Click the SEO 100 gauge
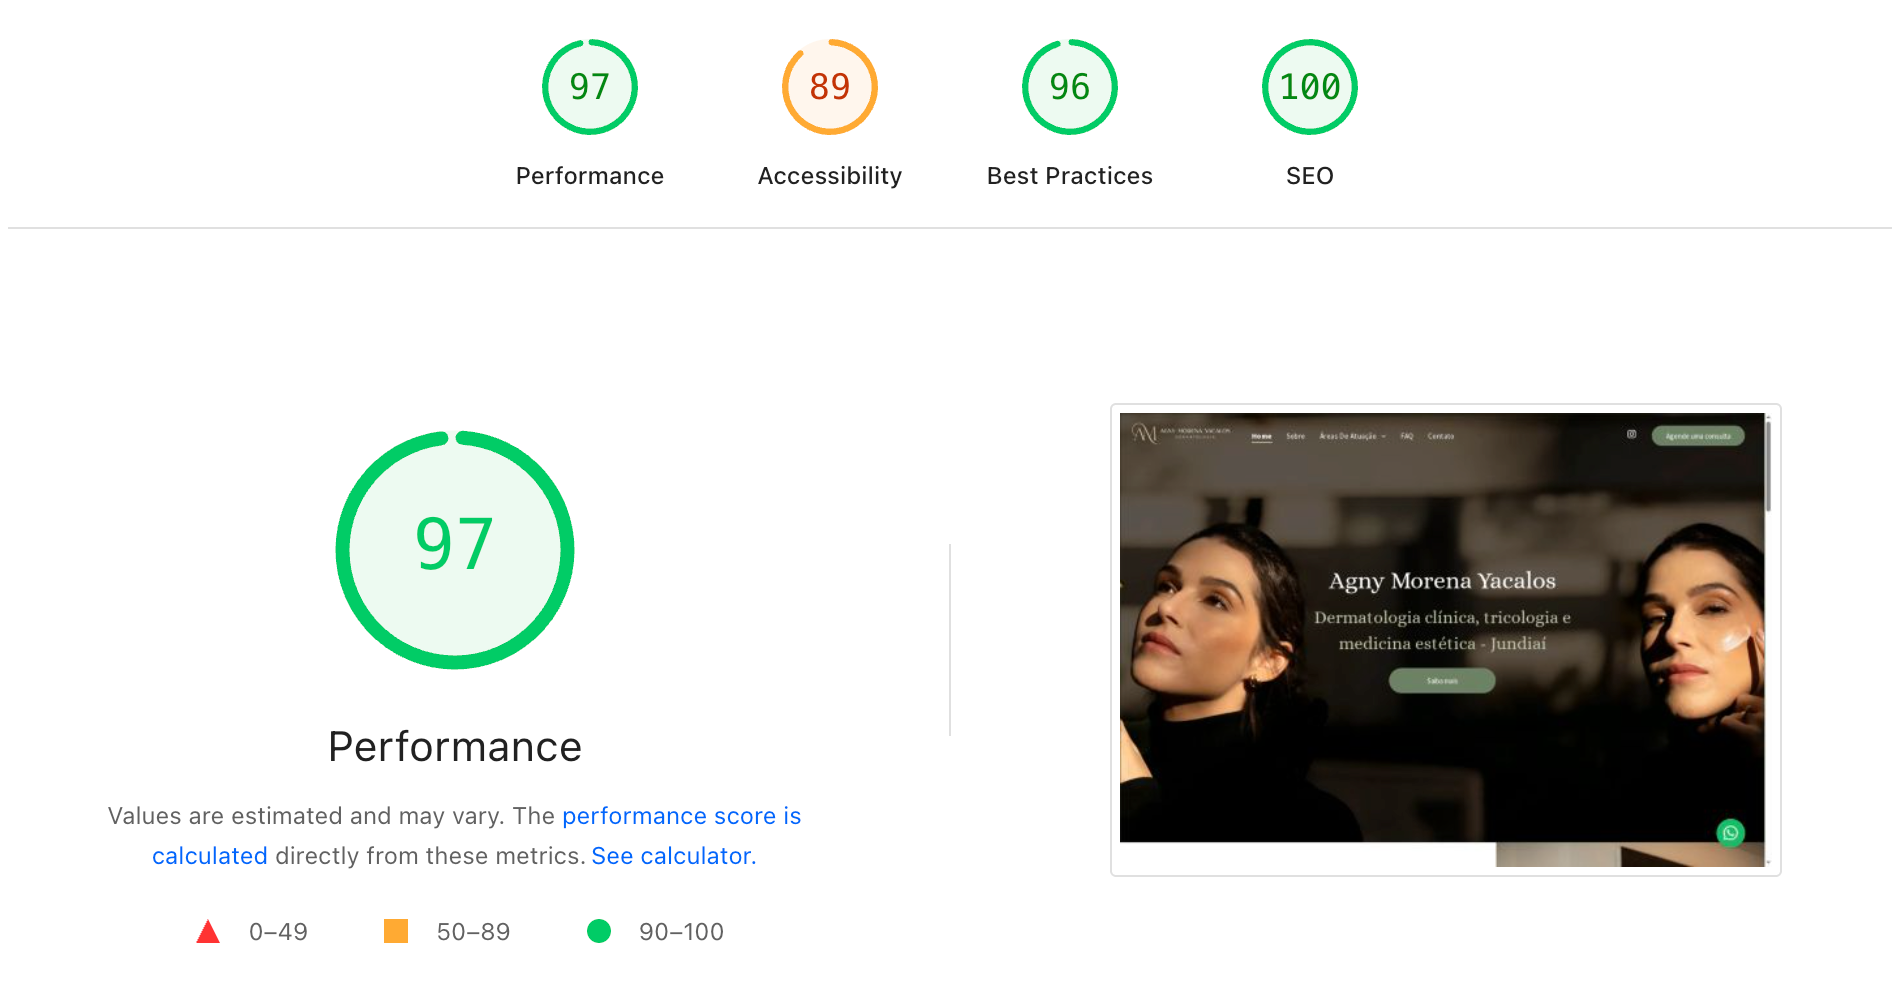 click(1310, 87)
